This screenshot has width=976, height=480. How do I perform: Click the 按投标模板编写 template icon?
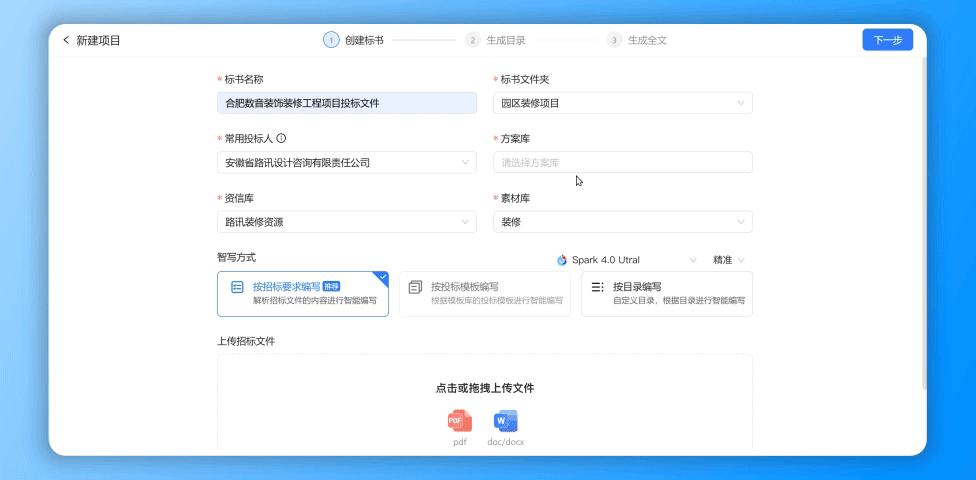(415, 287)
